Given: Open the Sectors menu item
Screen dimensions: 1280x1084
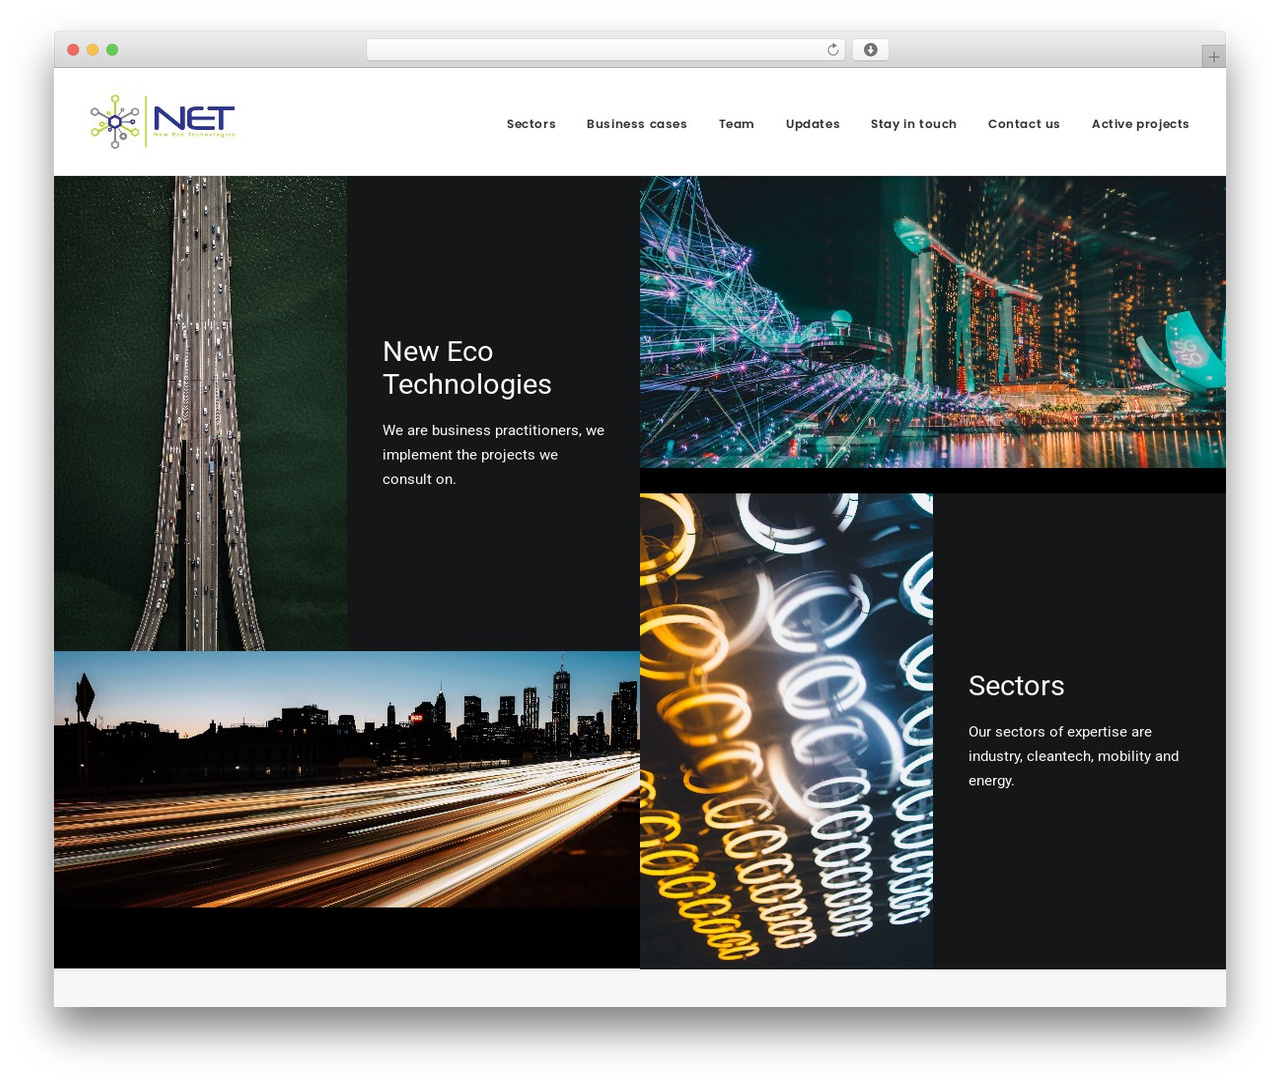Looking at the screenshot, I should click(531, 124).
